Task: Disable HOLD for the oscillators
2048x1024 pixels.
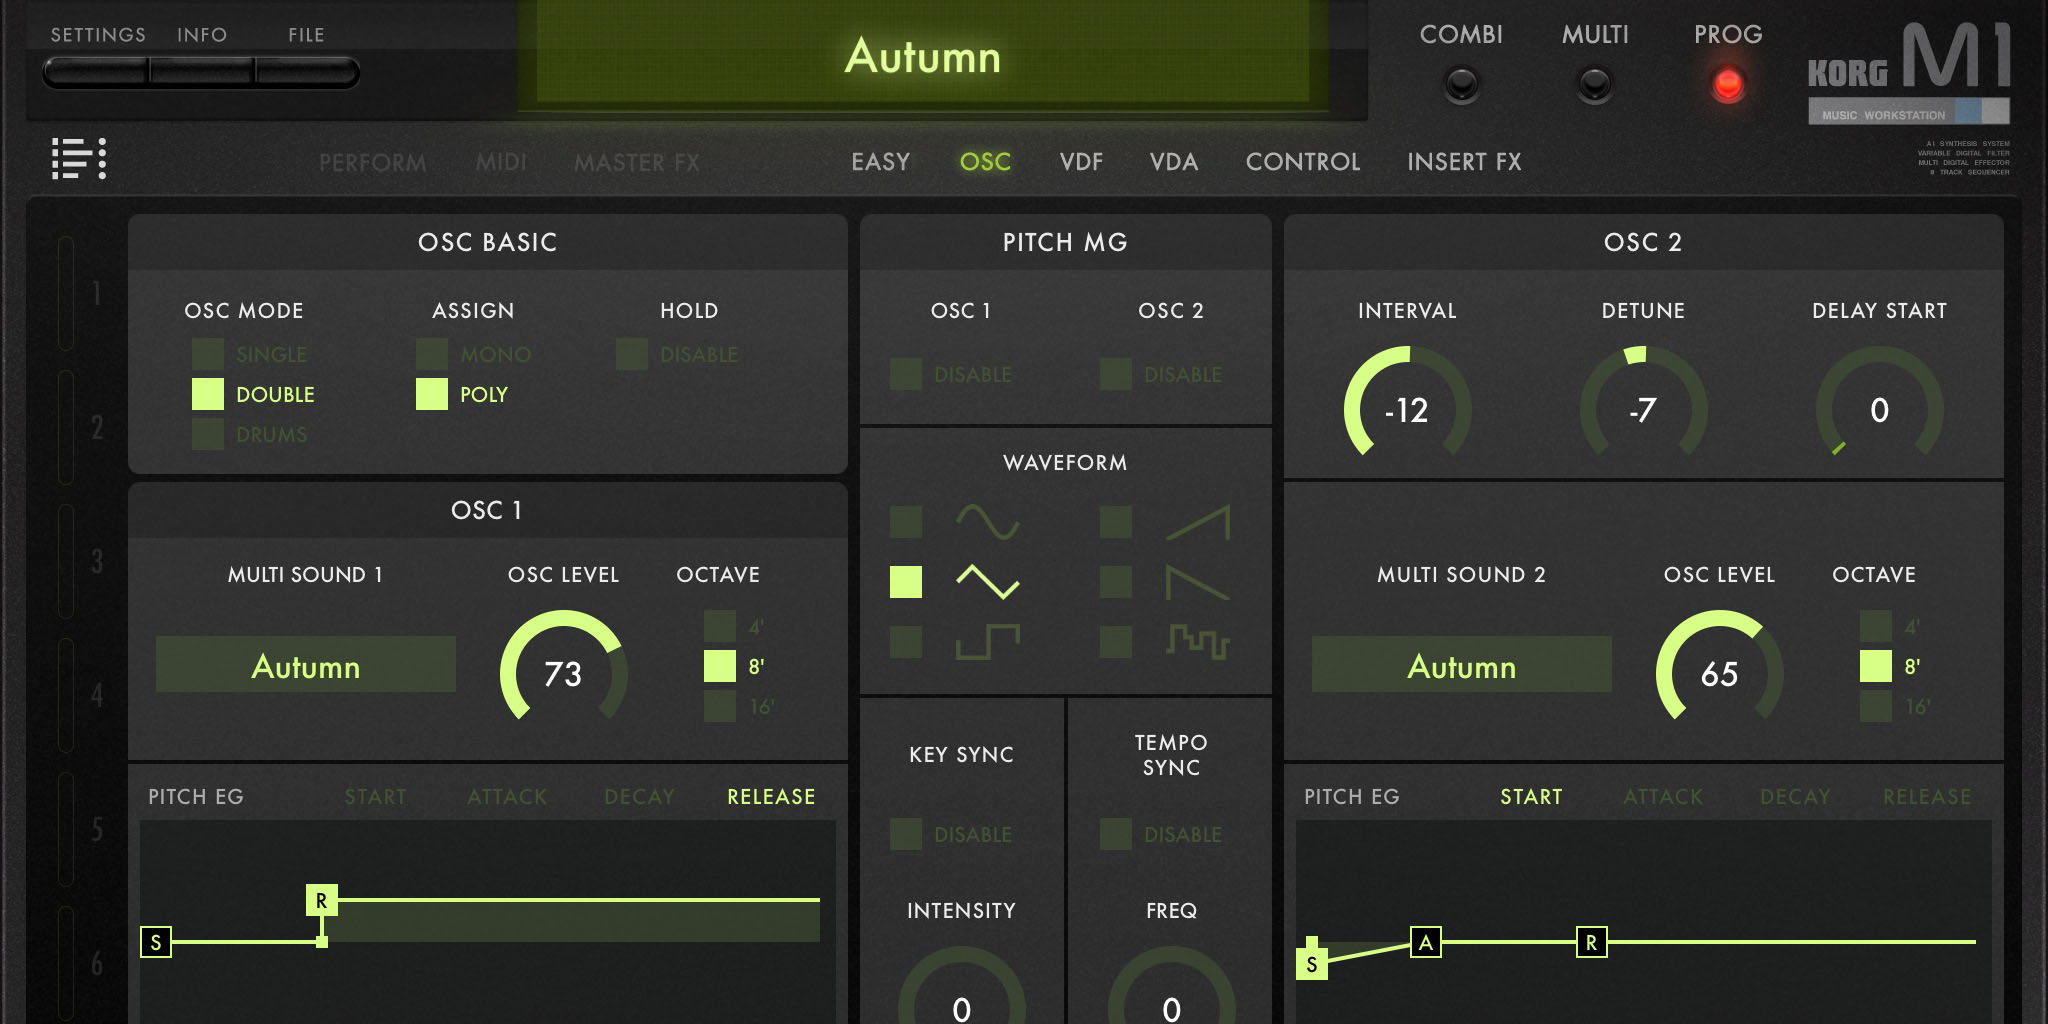Action: coord(631,354)
